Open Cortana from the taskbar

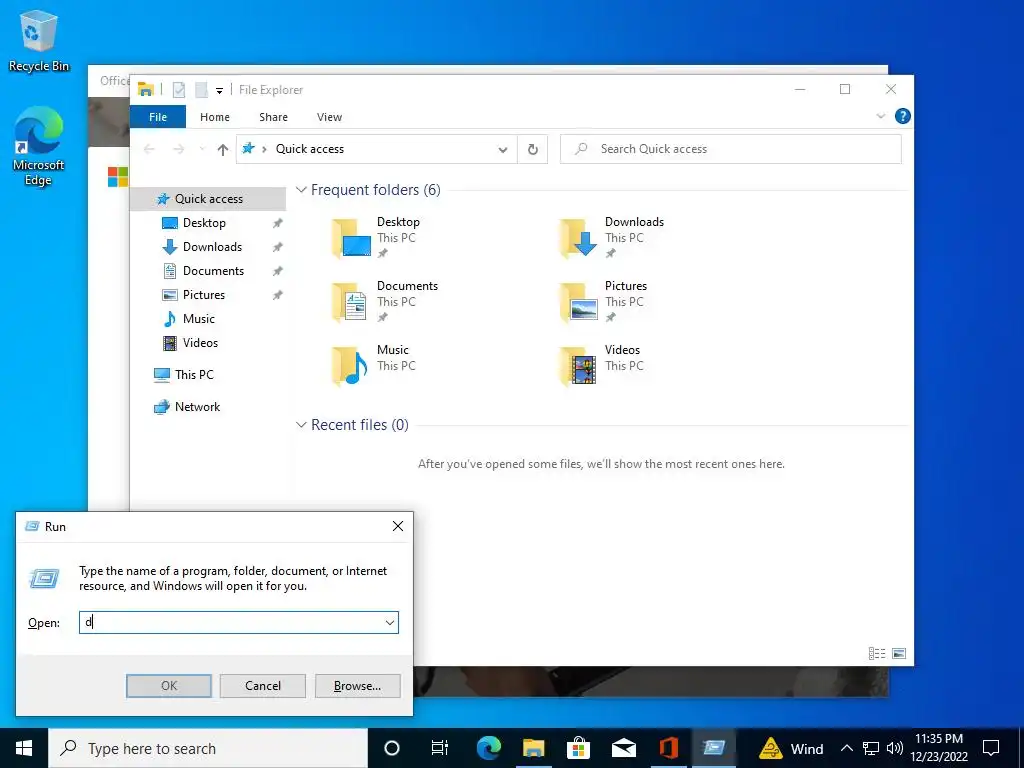(392, 748)
